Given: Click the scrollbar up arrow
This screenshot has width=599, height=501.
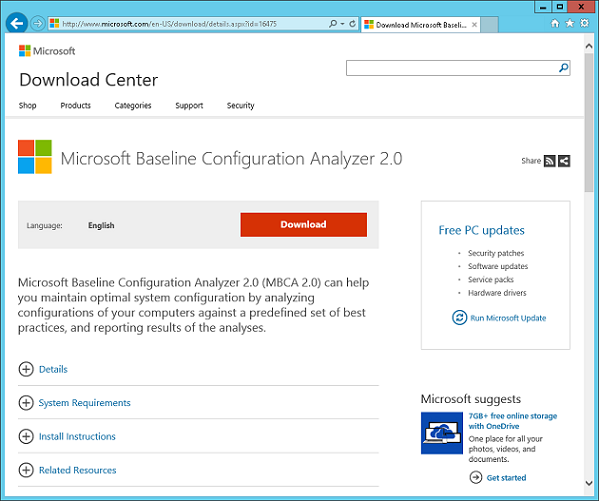Looking at the screenshot, I should pyautogui.click(x=589, y=46).
